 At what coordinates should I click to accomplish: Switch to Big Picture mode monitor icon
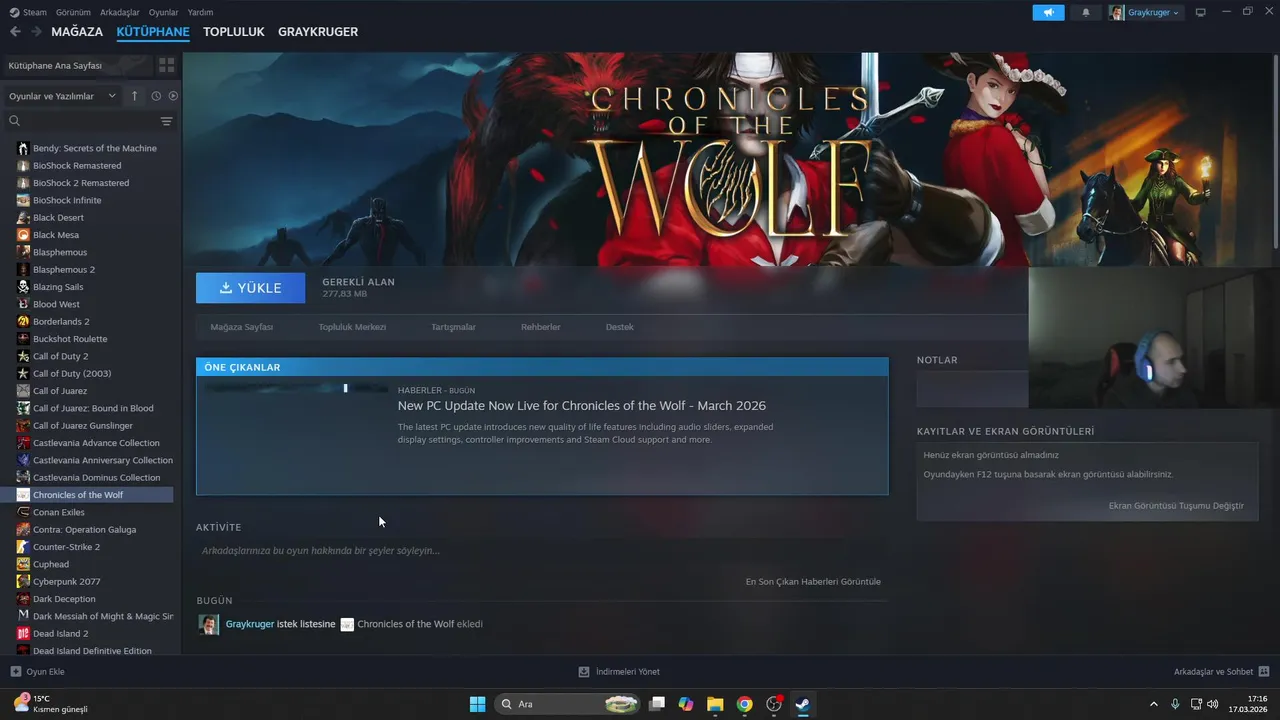pyautogui.click(x=1201, y=12)
